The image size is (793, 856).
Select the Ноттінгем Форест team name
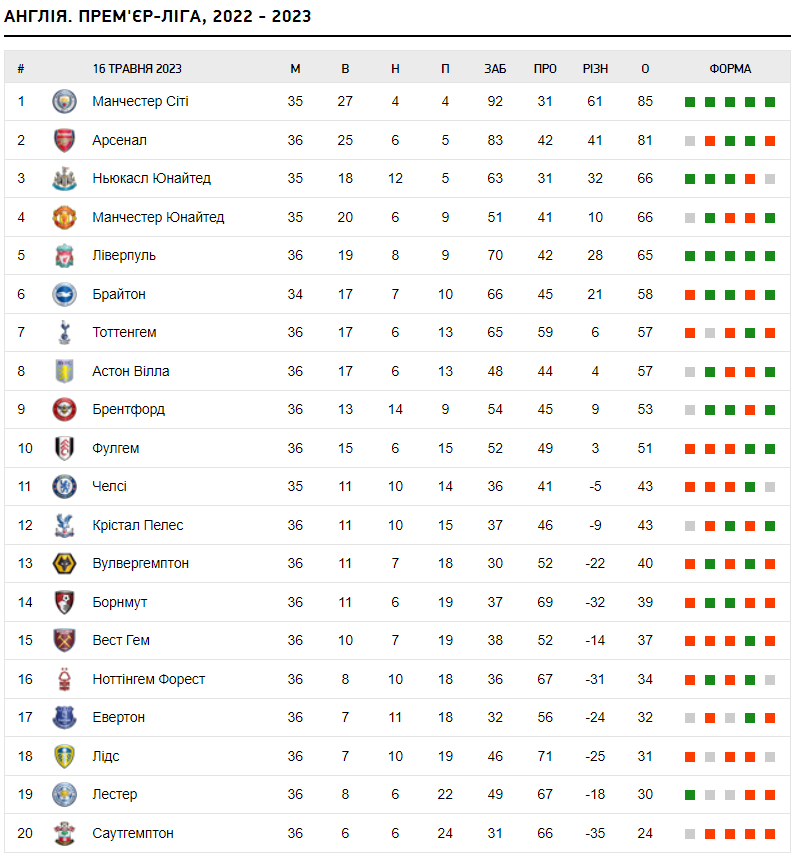(148, 679)
